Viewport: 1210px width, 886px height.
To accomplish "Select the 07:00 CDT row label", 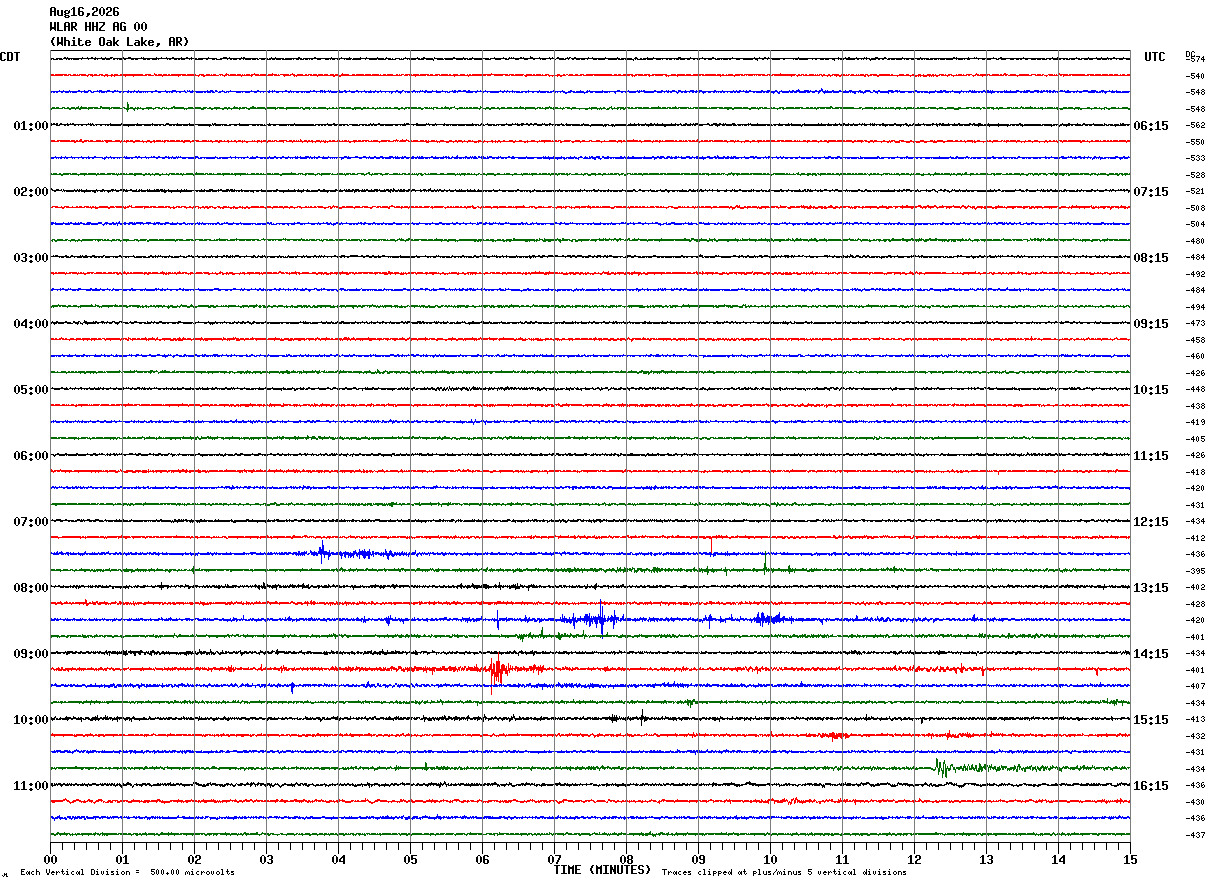I will [31, 522].
